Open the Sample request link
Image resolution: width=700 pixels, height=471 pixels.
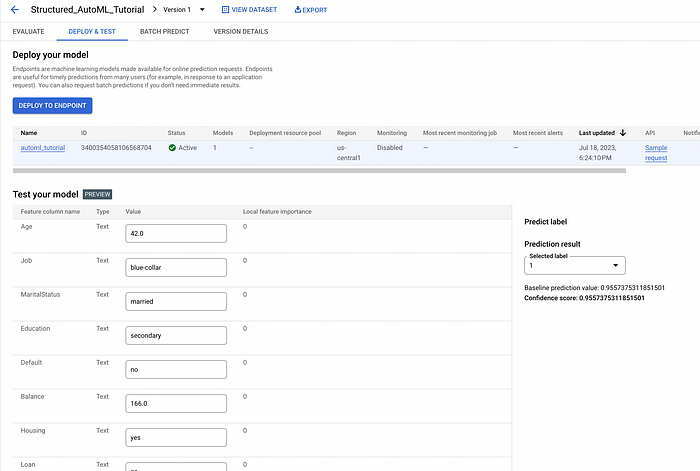click(656, 153)
